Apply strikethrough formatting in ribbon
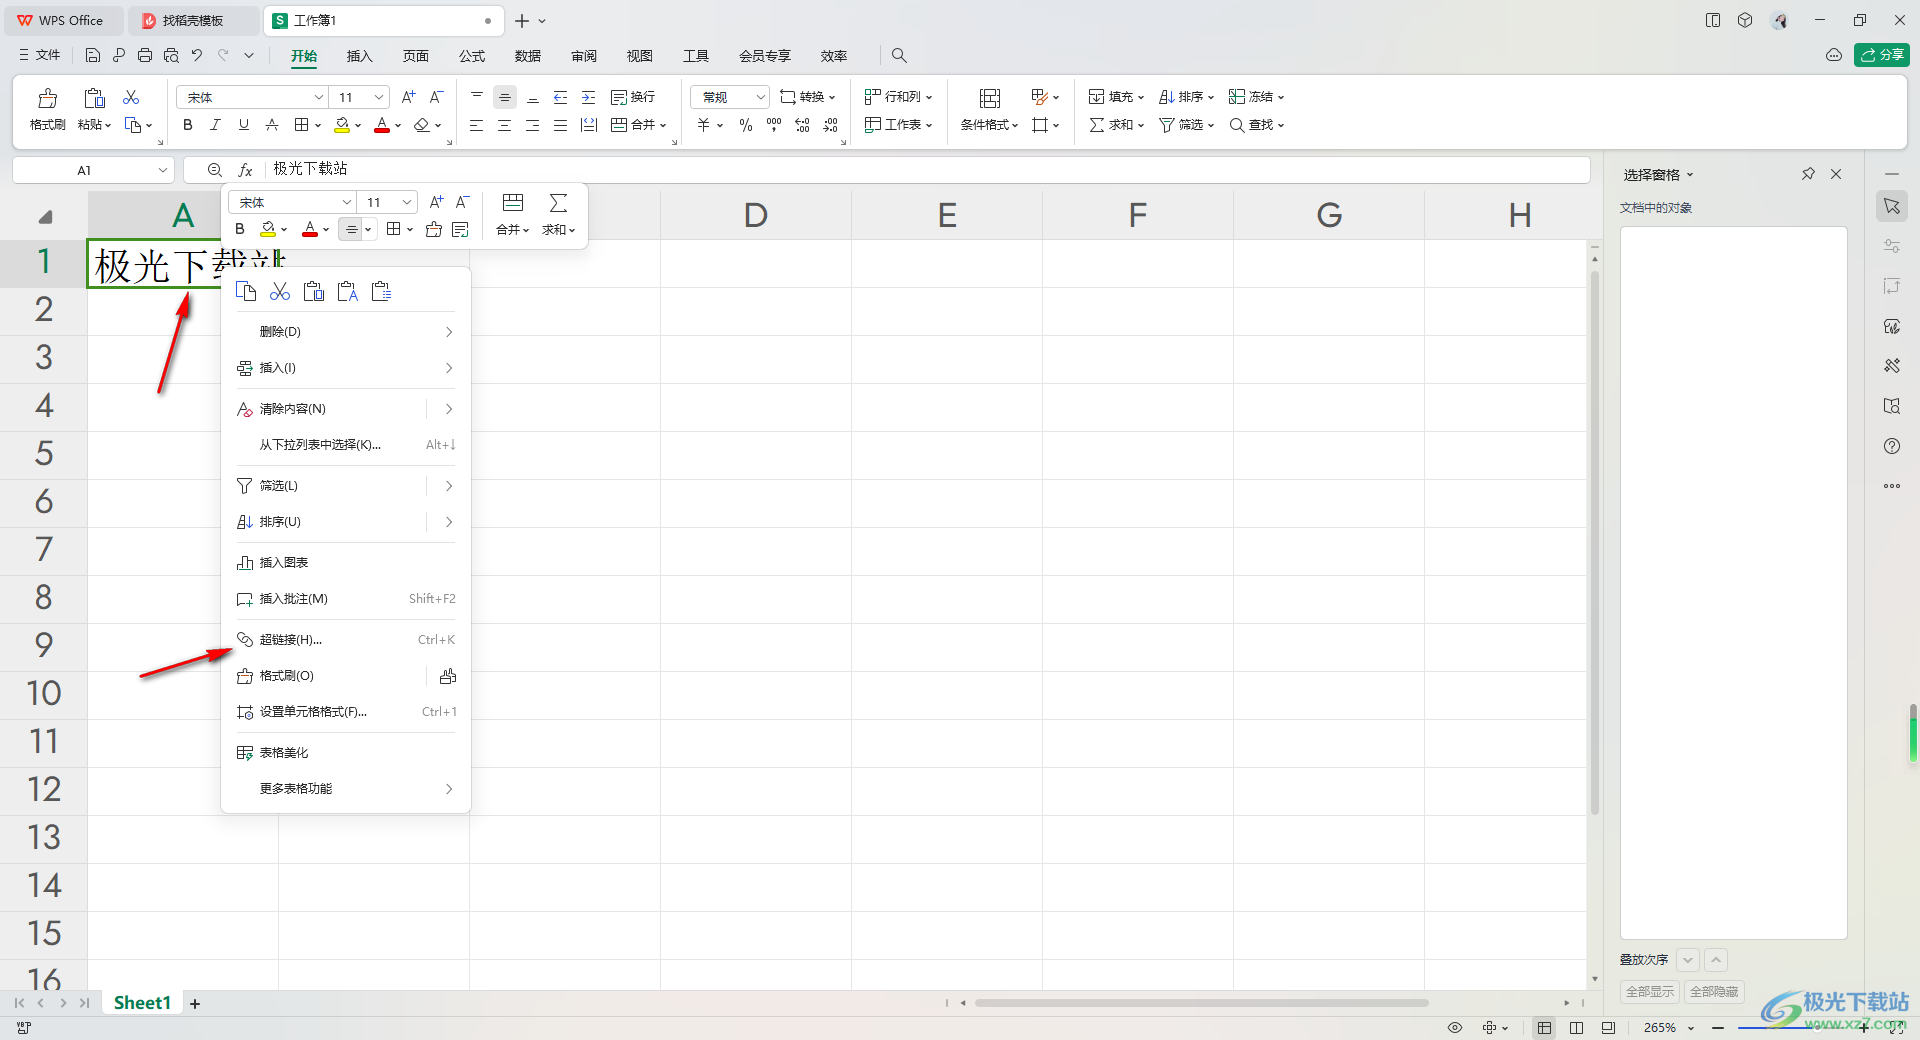The height and width of the screenshot is (1040, 1920). (272, 125)
